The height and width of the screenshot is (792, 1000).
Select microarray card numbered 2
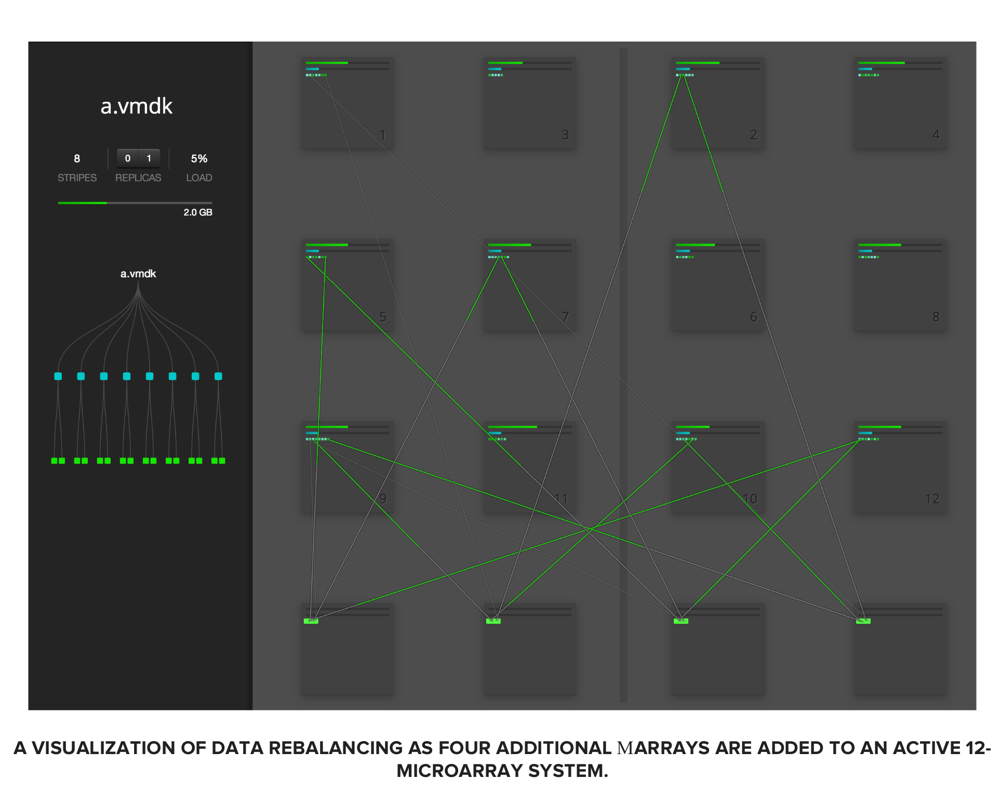tap(717, 103)
